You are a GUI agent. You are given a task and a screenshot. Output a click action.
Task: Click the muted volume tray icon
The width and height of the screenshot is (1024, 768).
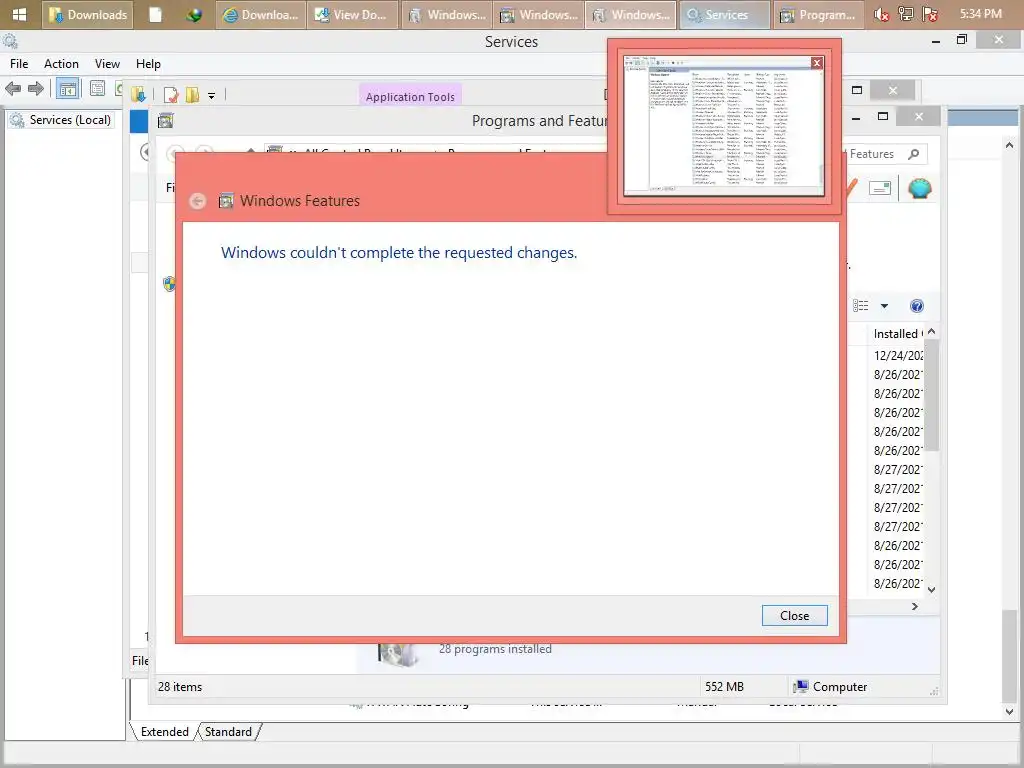pos(881,14)
